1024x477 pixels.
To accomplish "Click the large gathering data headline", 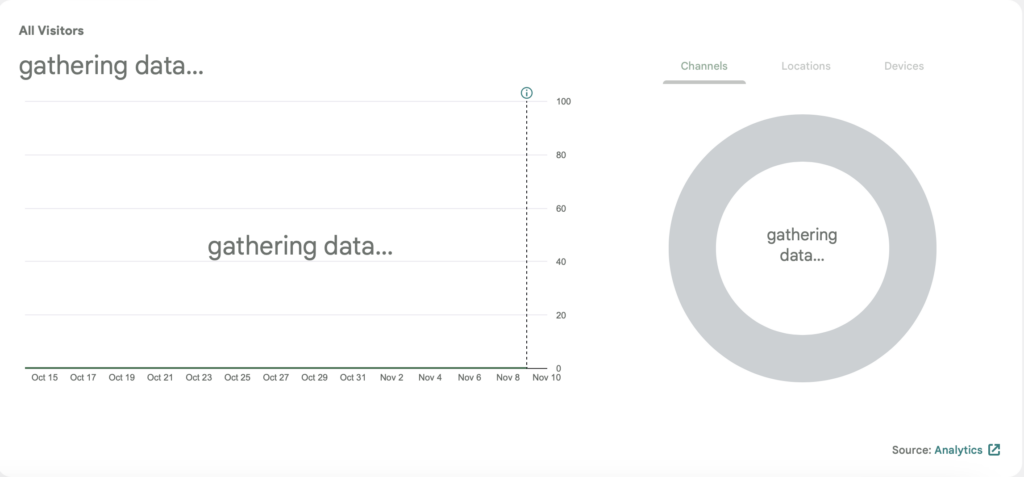I will tap(111, 67).
